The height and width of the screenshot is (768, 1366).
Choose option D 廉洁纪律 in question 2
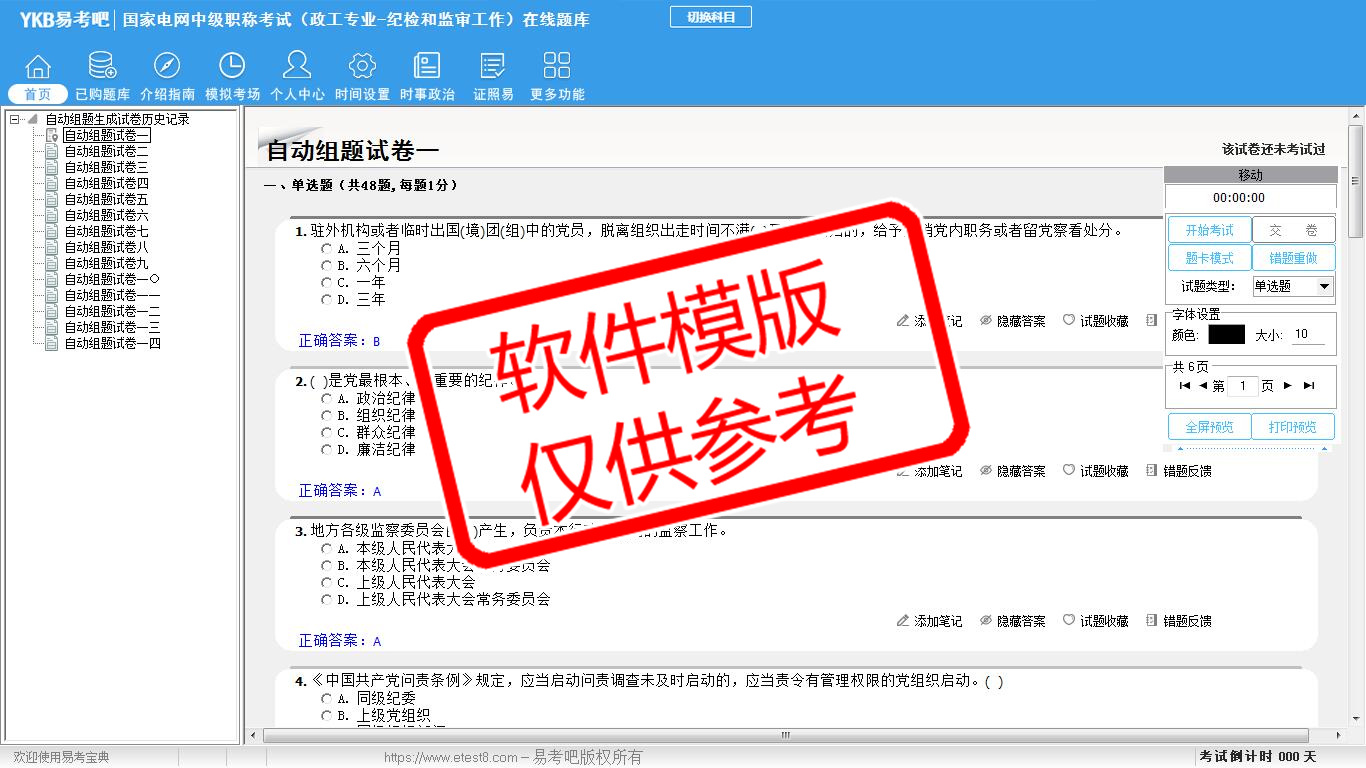[x=326, y=450]
